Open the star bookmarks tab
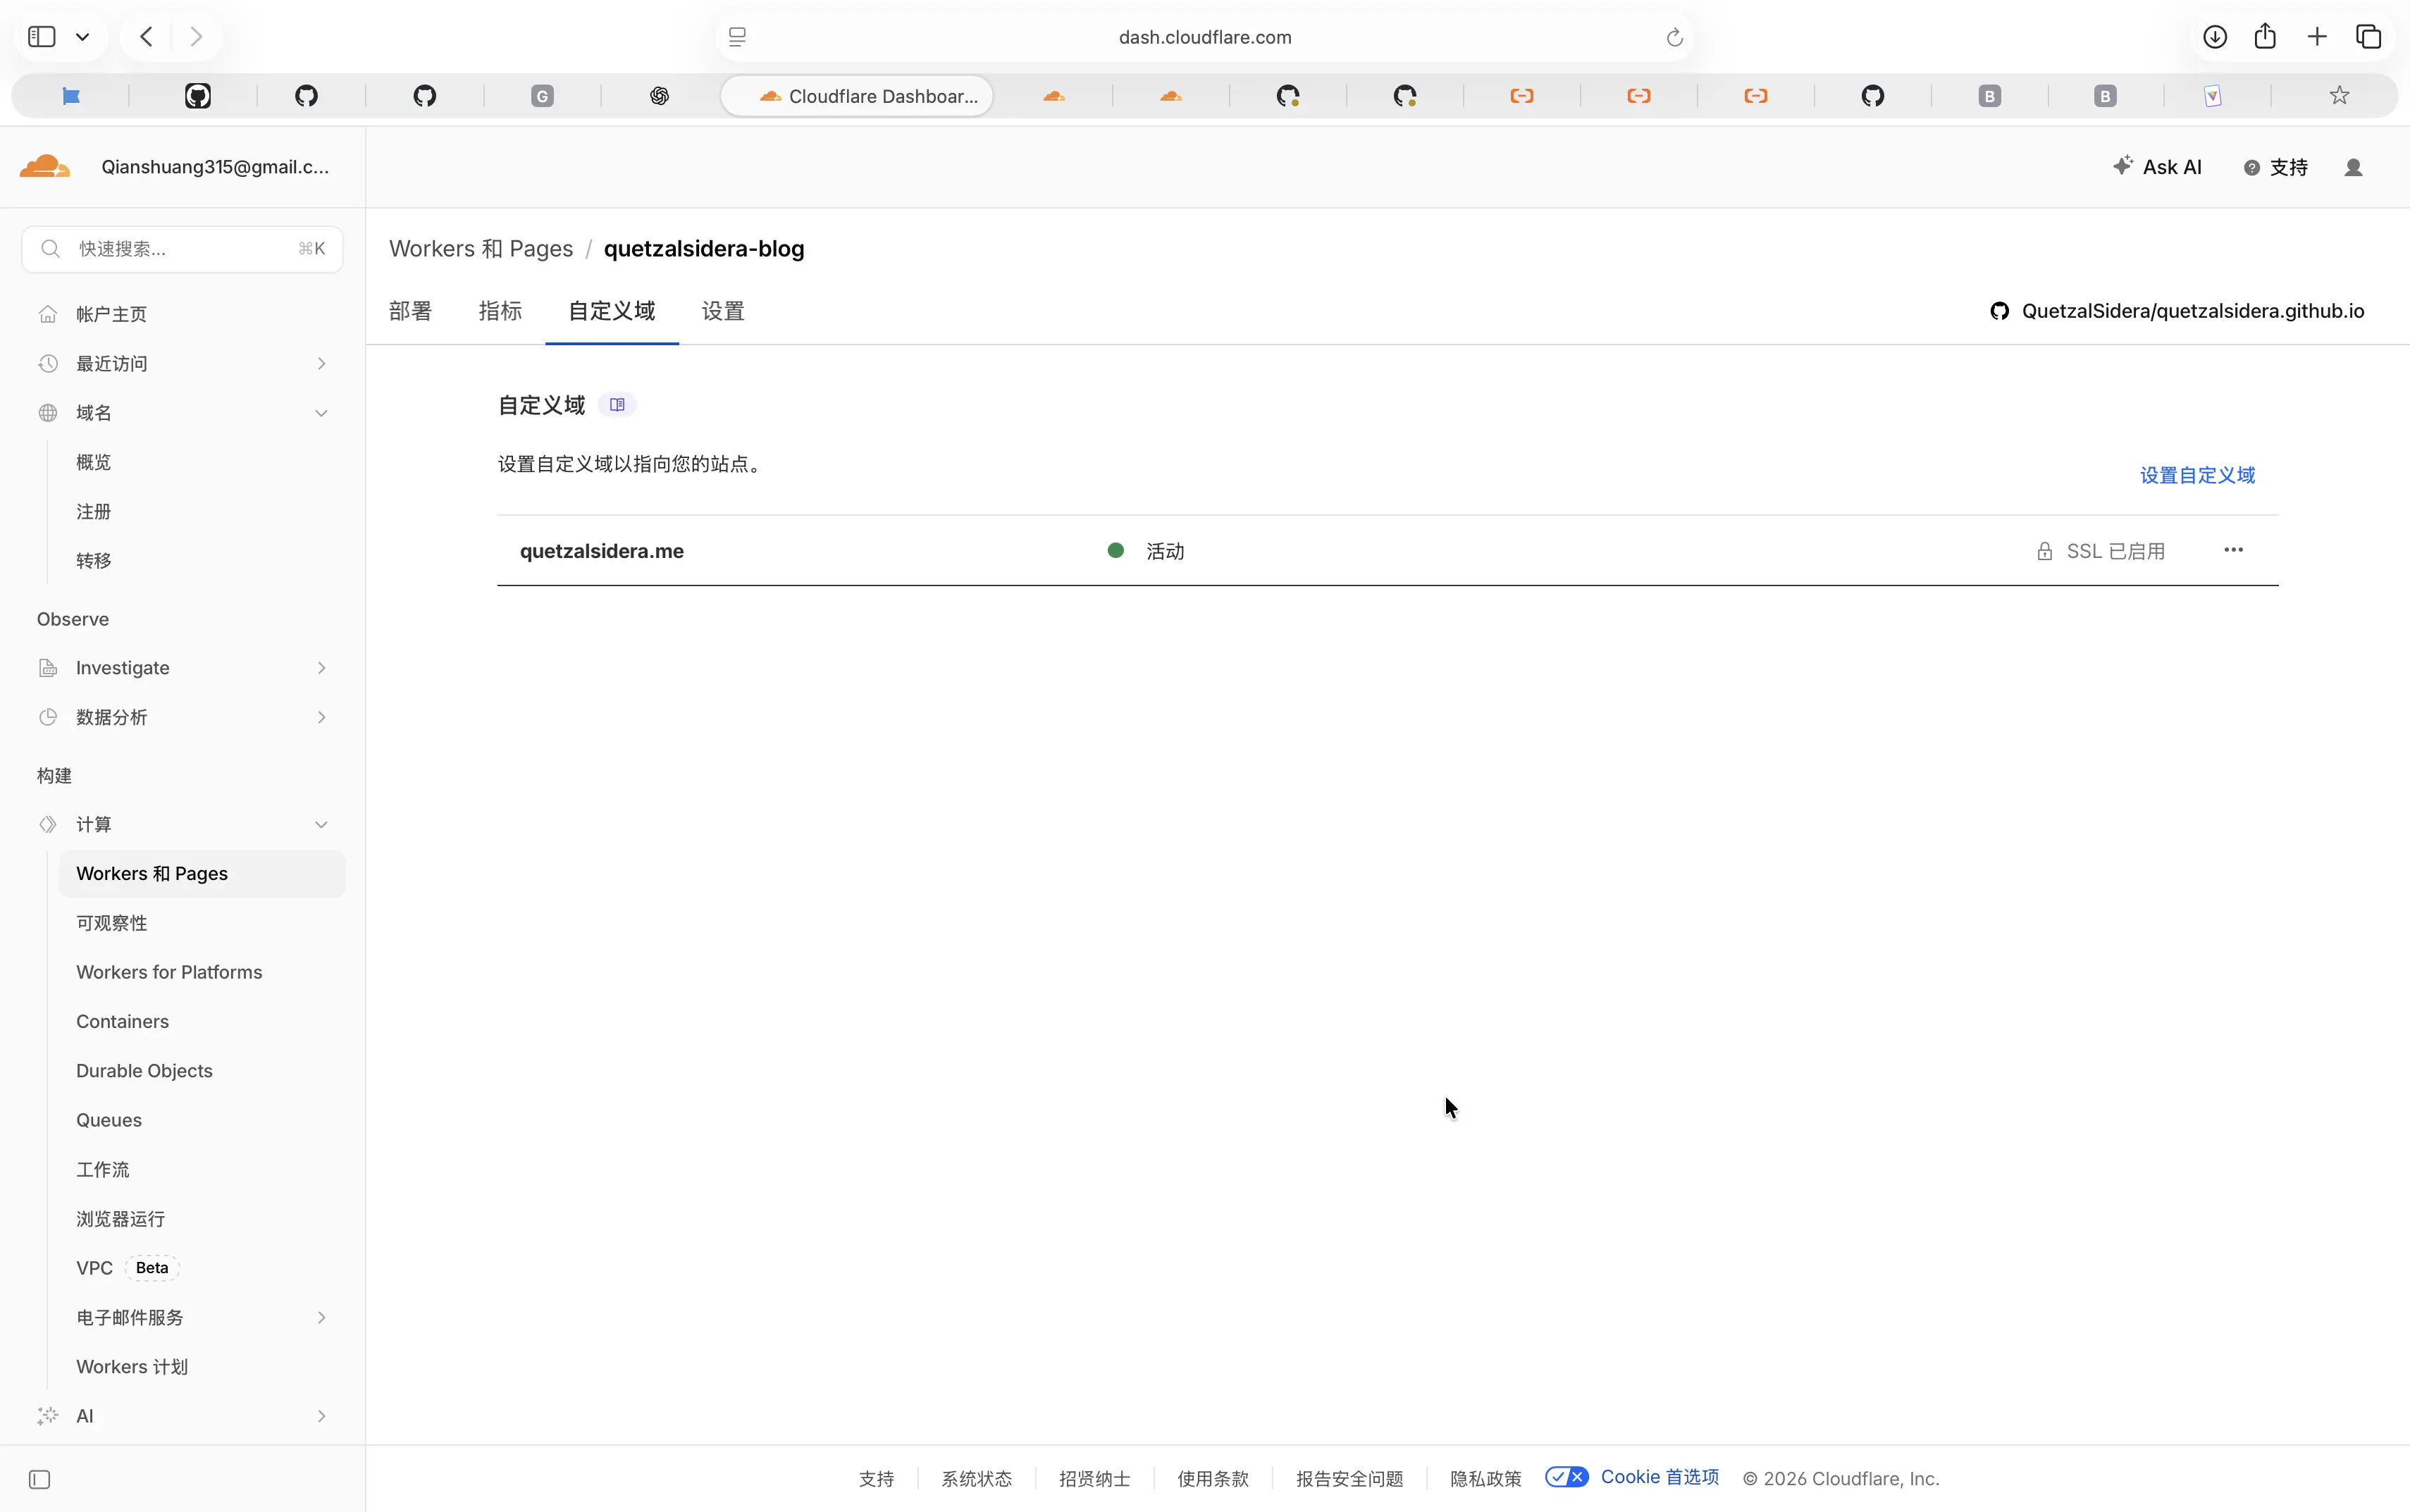This screenshot has height=1512, width=2410. tap(2339, 96)
